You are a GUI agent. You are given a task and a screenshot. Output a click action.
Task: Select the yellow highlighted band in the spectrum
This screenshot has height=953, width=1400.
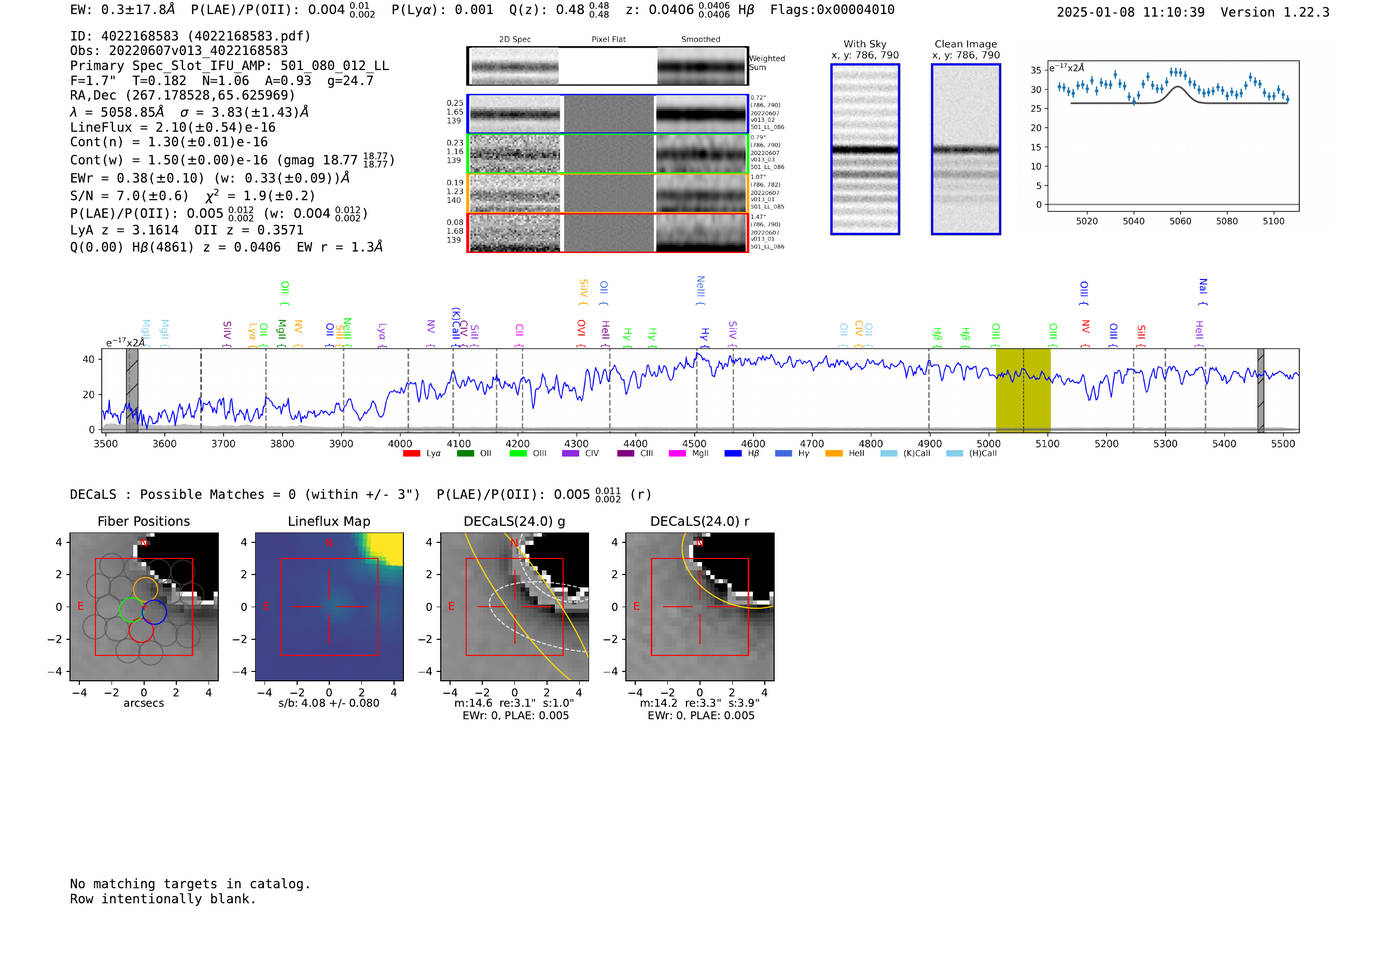tap(1023, 390)
